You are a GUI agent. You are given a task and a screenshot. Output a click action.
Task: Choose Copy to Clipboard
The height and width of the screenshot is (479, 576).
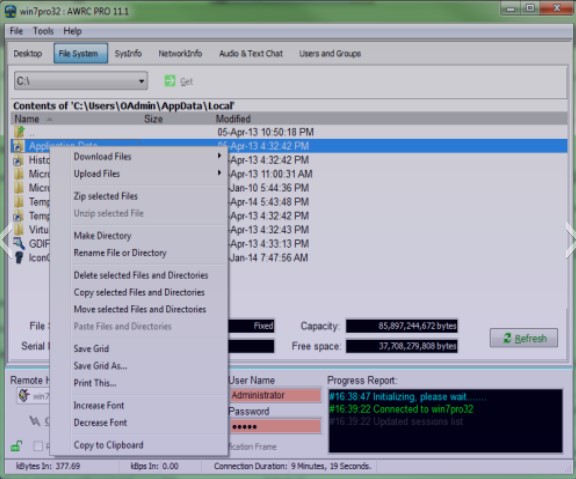coord(108,445)
